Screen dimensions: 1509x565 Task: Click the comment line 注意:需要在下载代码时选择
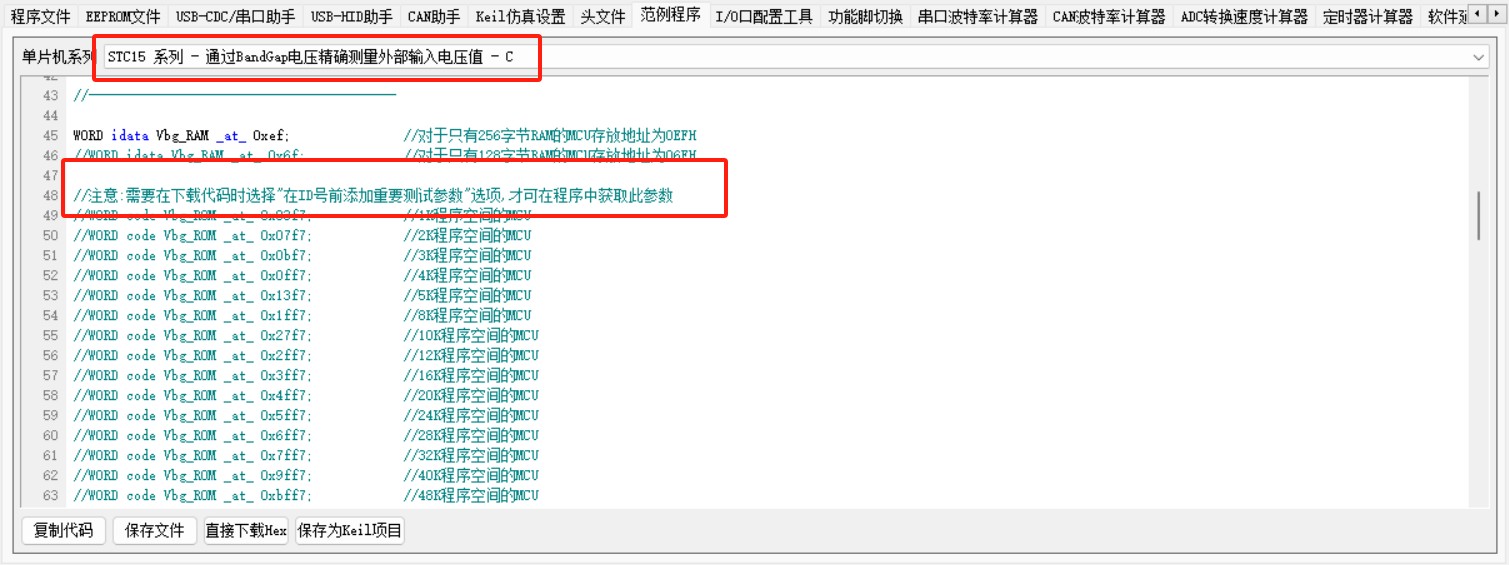click(x=373, y=195)
